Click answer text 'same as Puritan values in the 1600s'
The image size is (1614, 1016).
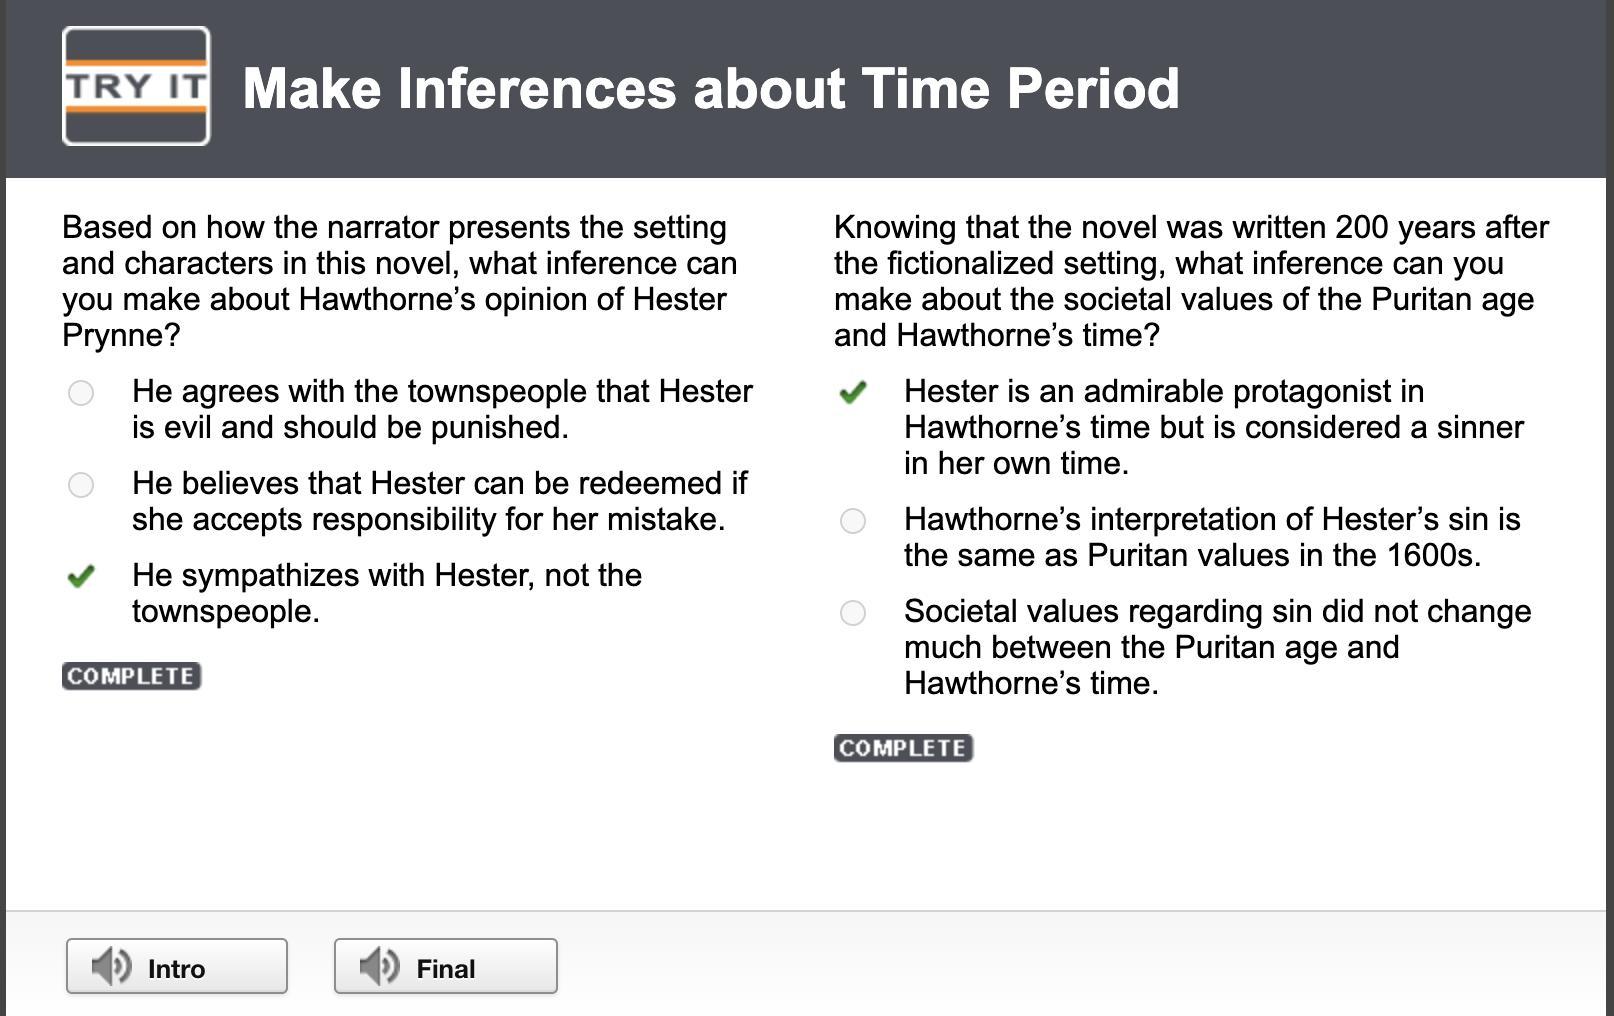click(1192, 555)
